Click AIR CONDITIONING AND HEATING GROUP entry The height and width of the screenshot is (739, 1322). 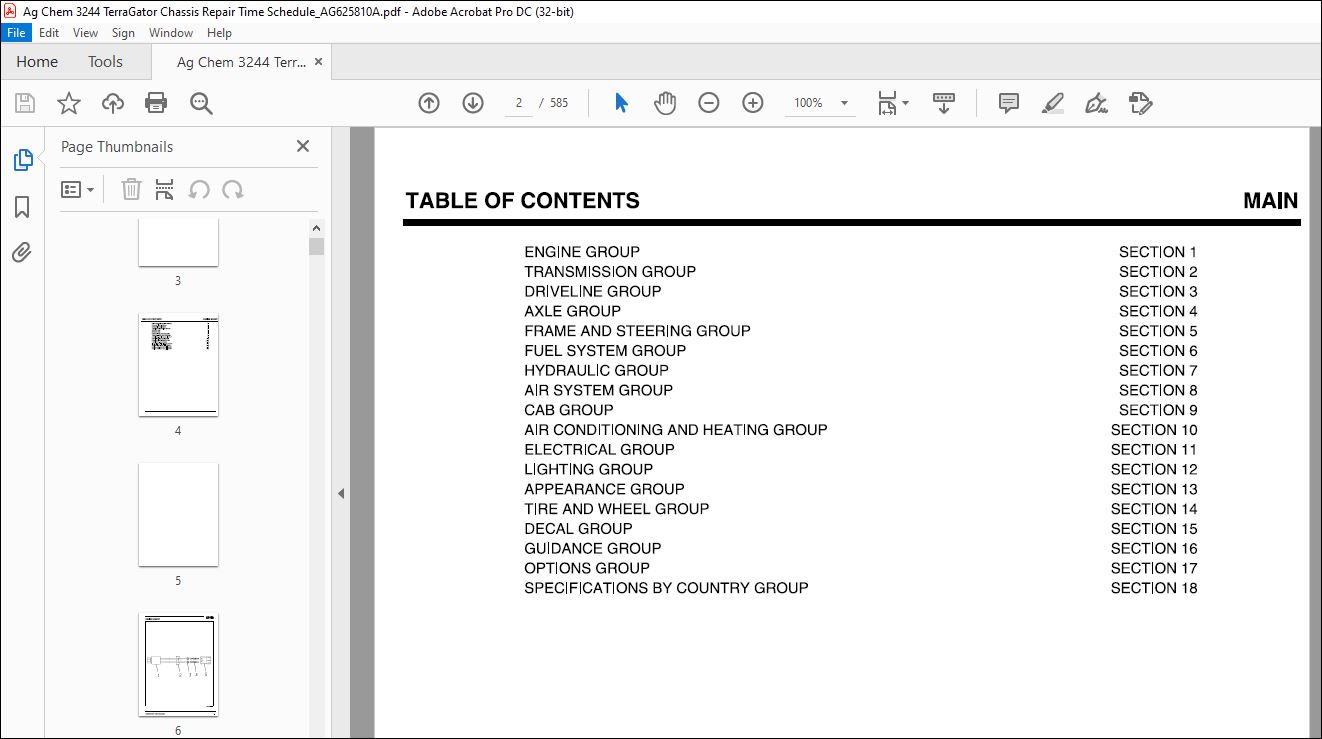click(x=676, y=430)
